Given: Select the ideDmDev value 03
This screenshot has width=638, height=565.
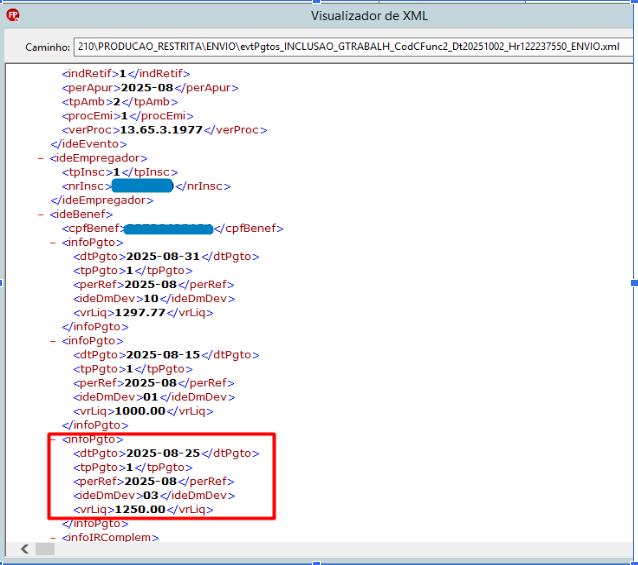Looking at the screenshot, I should pos(151,495).
